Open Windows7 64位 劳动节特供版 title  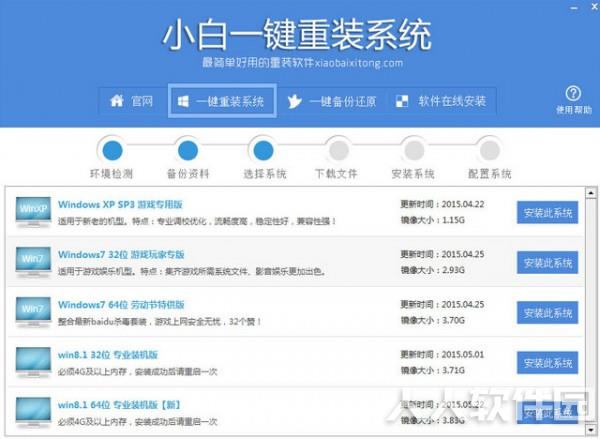(121, 305)
